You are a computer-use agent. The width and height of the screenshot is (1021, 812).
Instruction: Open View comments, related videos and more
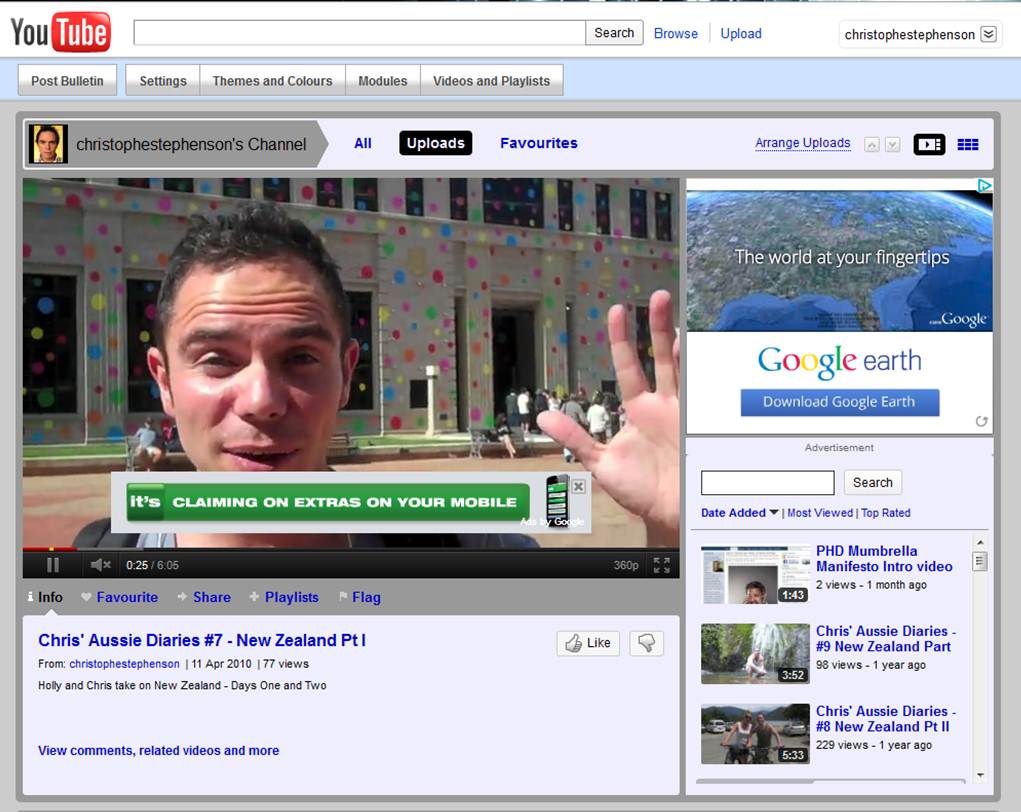coord(158,750)
